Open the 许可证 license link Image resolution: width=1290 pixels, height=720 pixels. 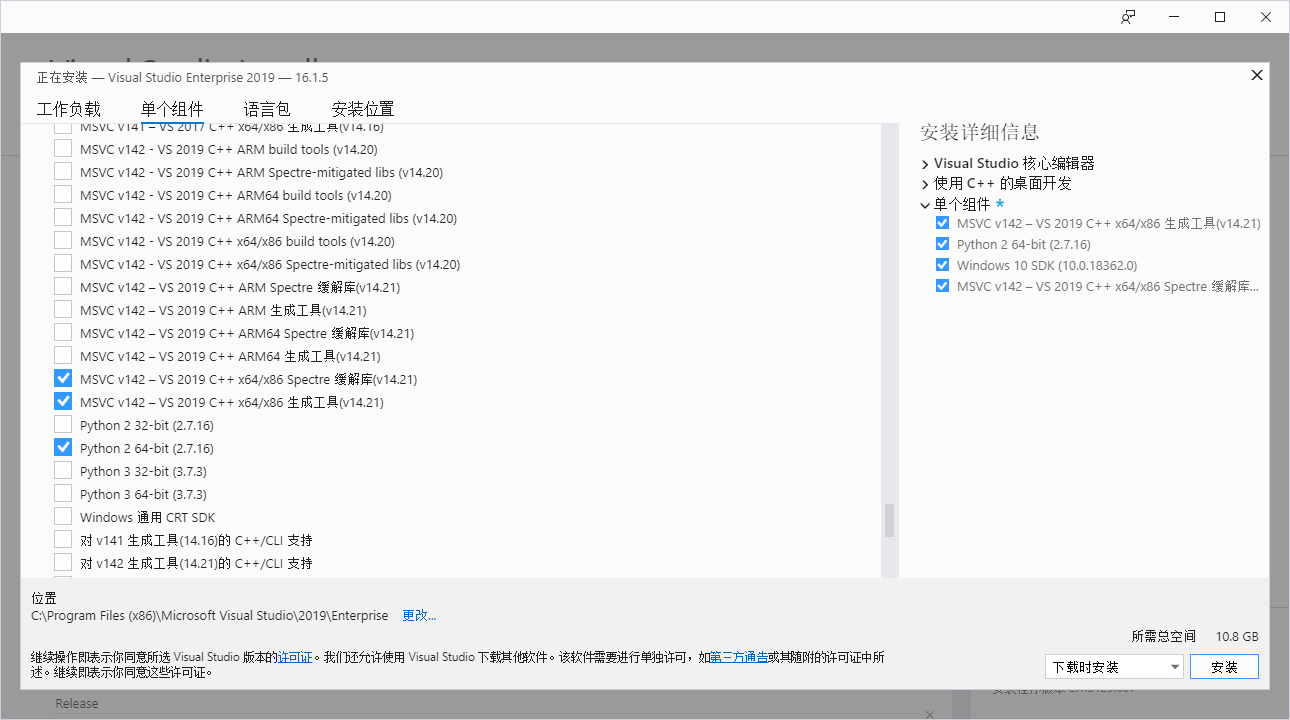pyautogui.click(x=295, y=657)
